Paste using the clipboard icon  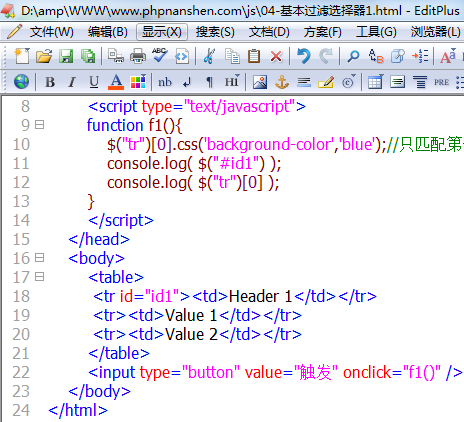pyautogui.click(x=254, y=56)
